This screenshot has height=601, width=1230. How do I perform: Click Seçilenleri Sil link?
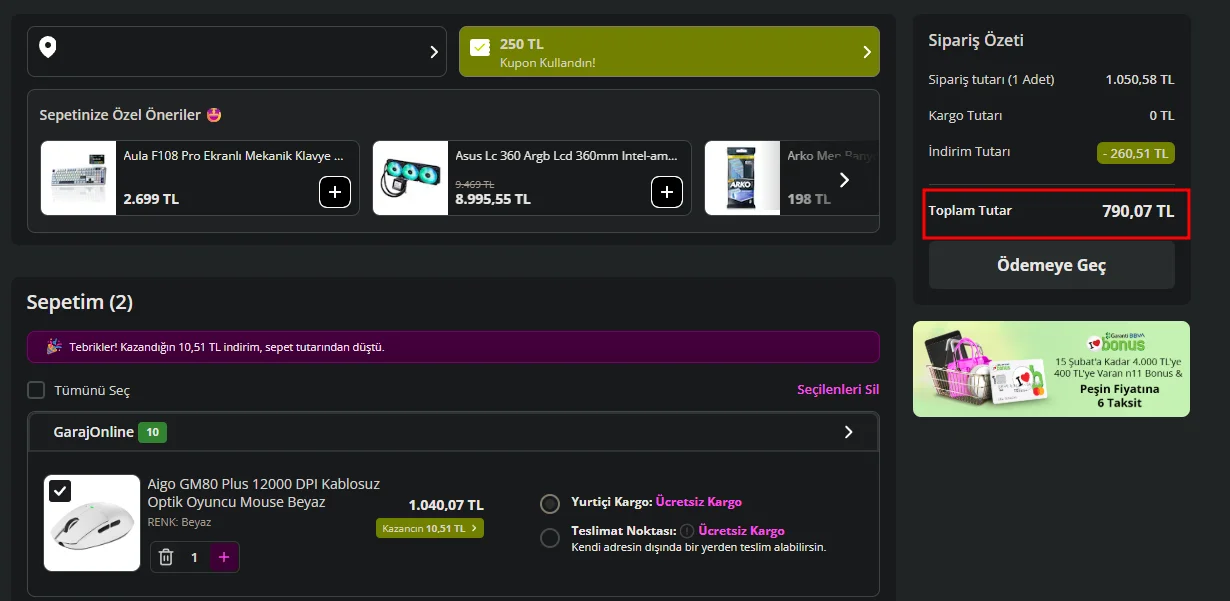click(x=838, y=389)
